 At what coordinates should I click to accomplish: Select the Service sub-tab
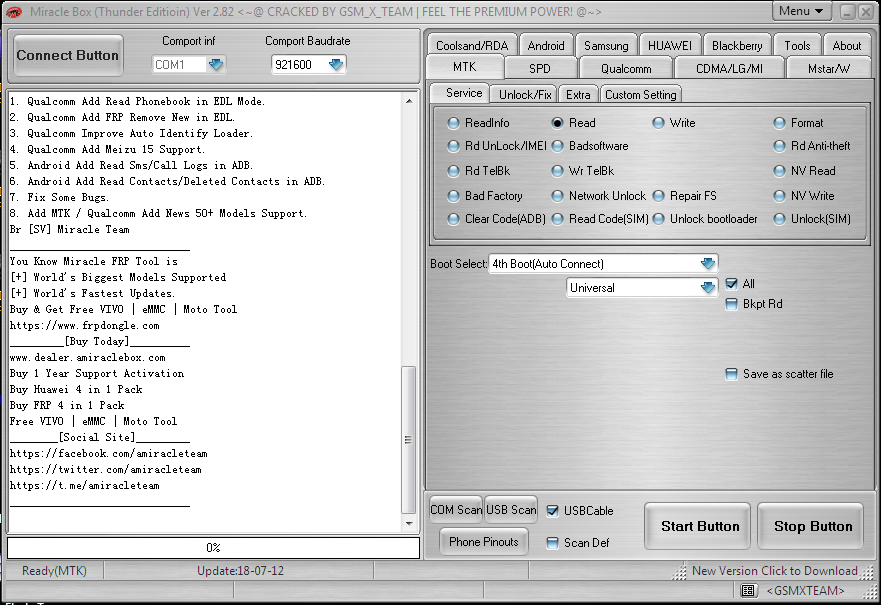461,93
